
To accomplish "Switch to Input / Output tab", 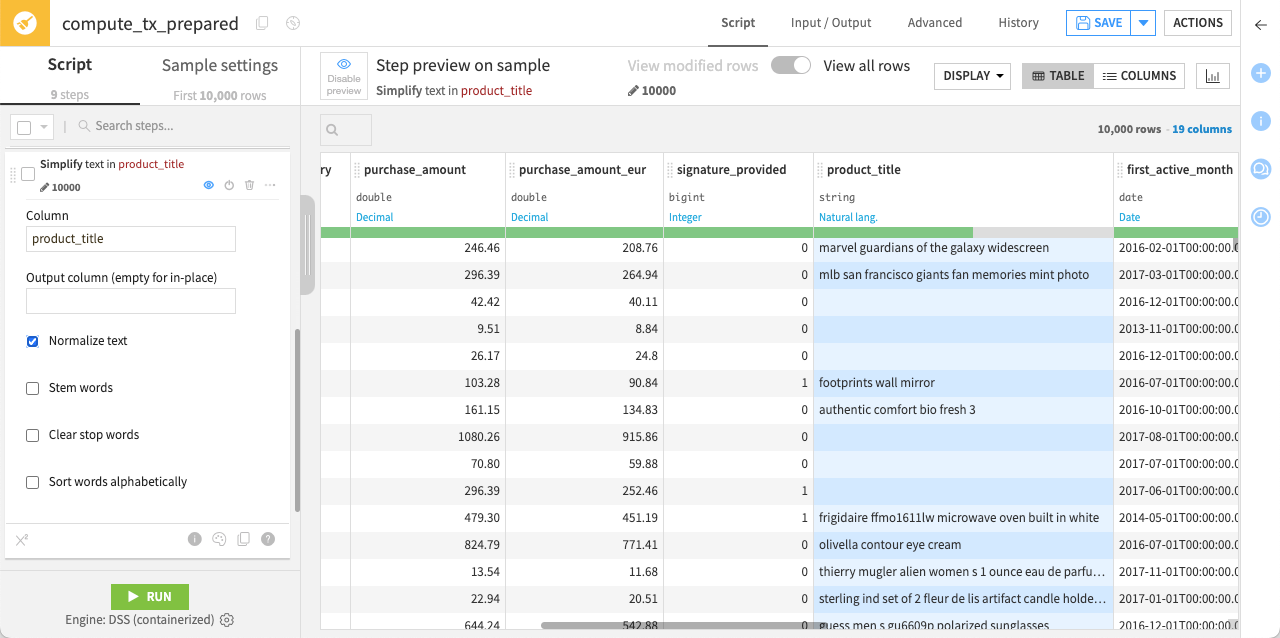I will tap(831, 23).
